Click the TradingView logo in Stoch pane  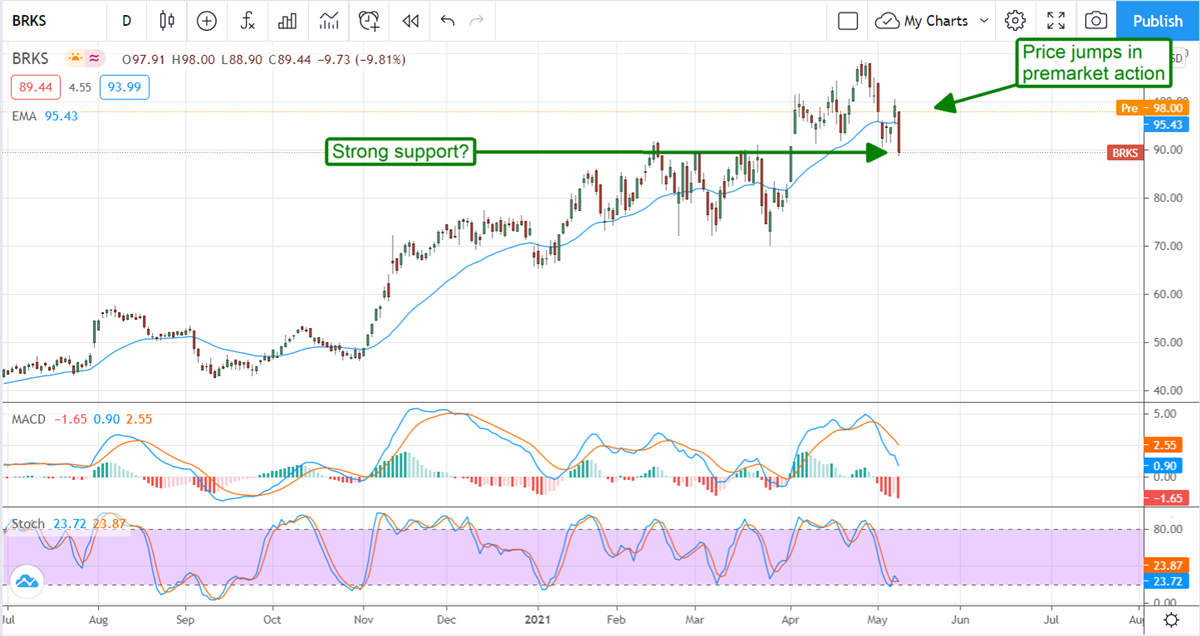click(27, 580)
